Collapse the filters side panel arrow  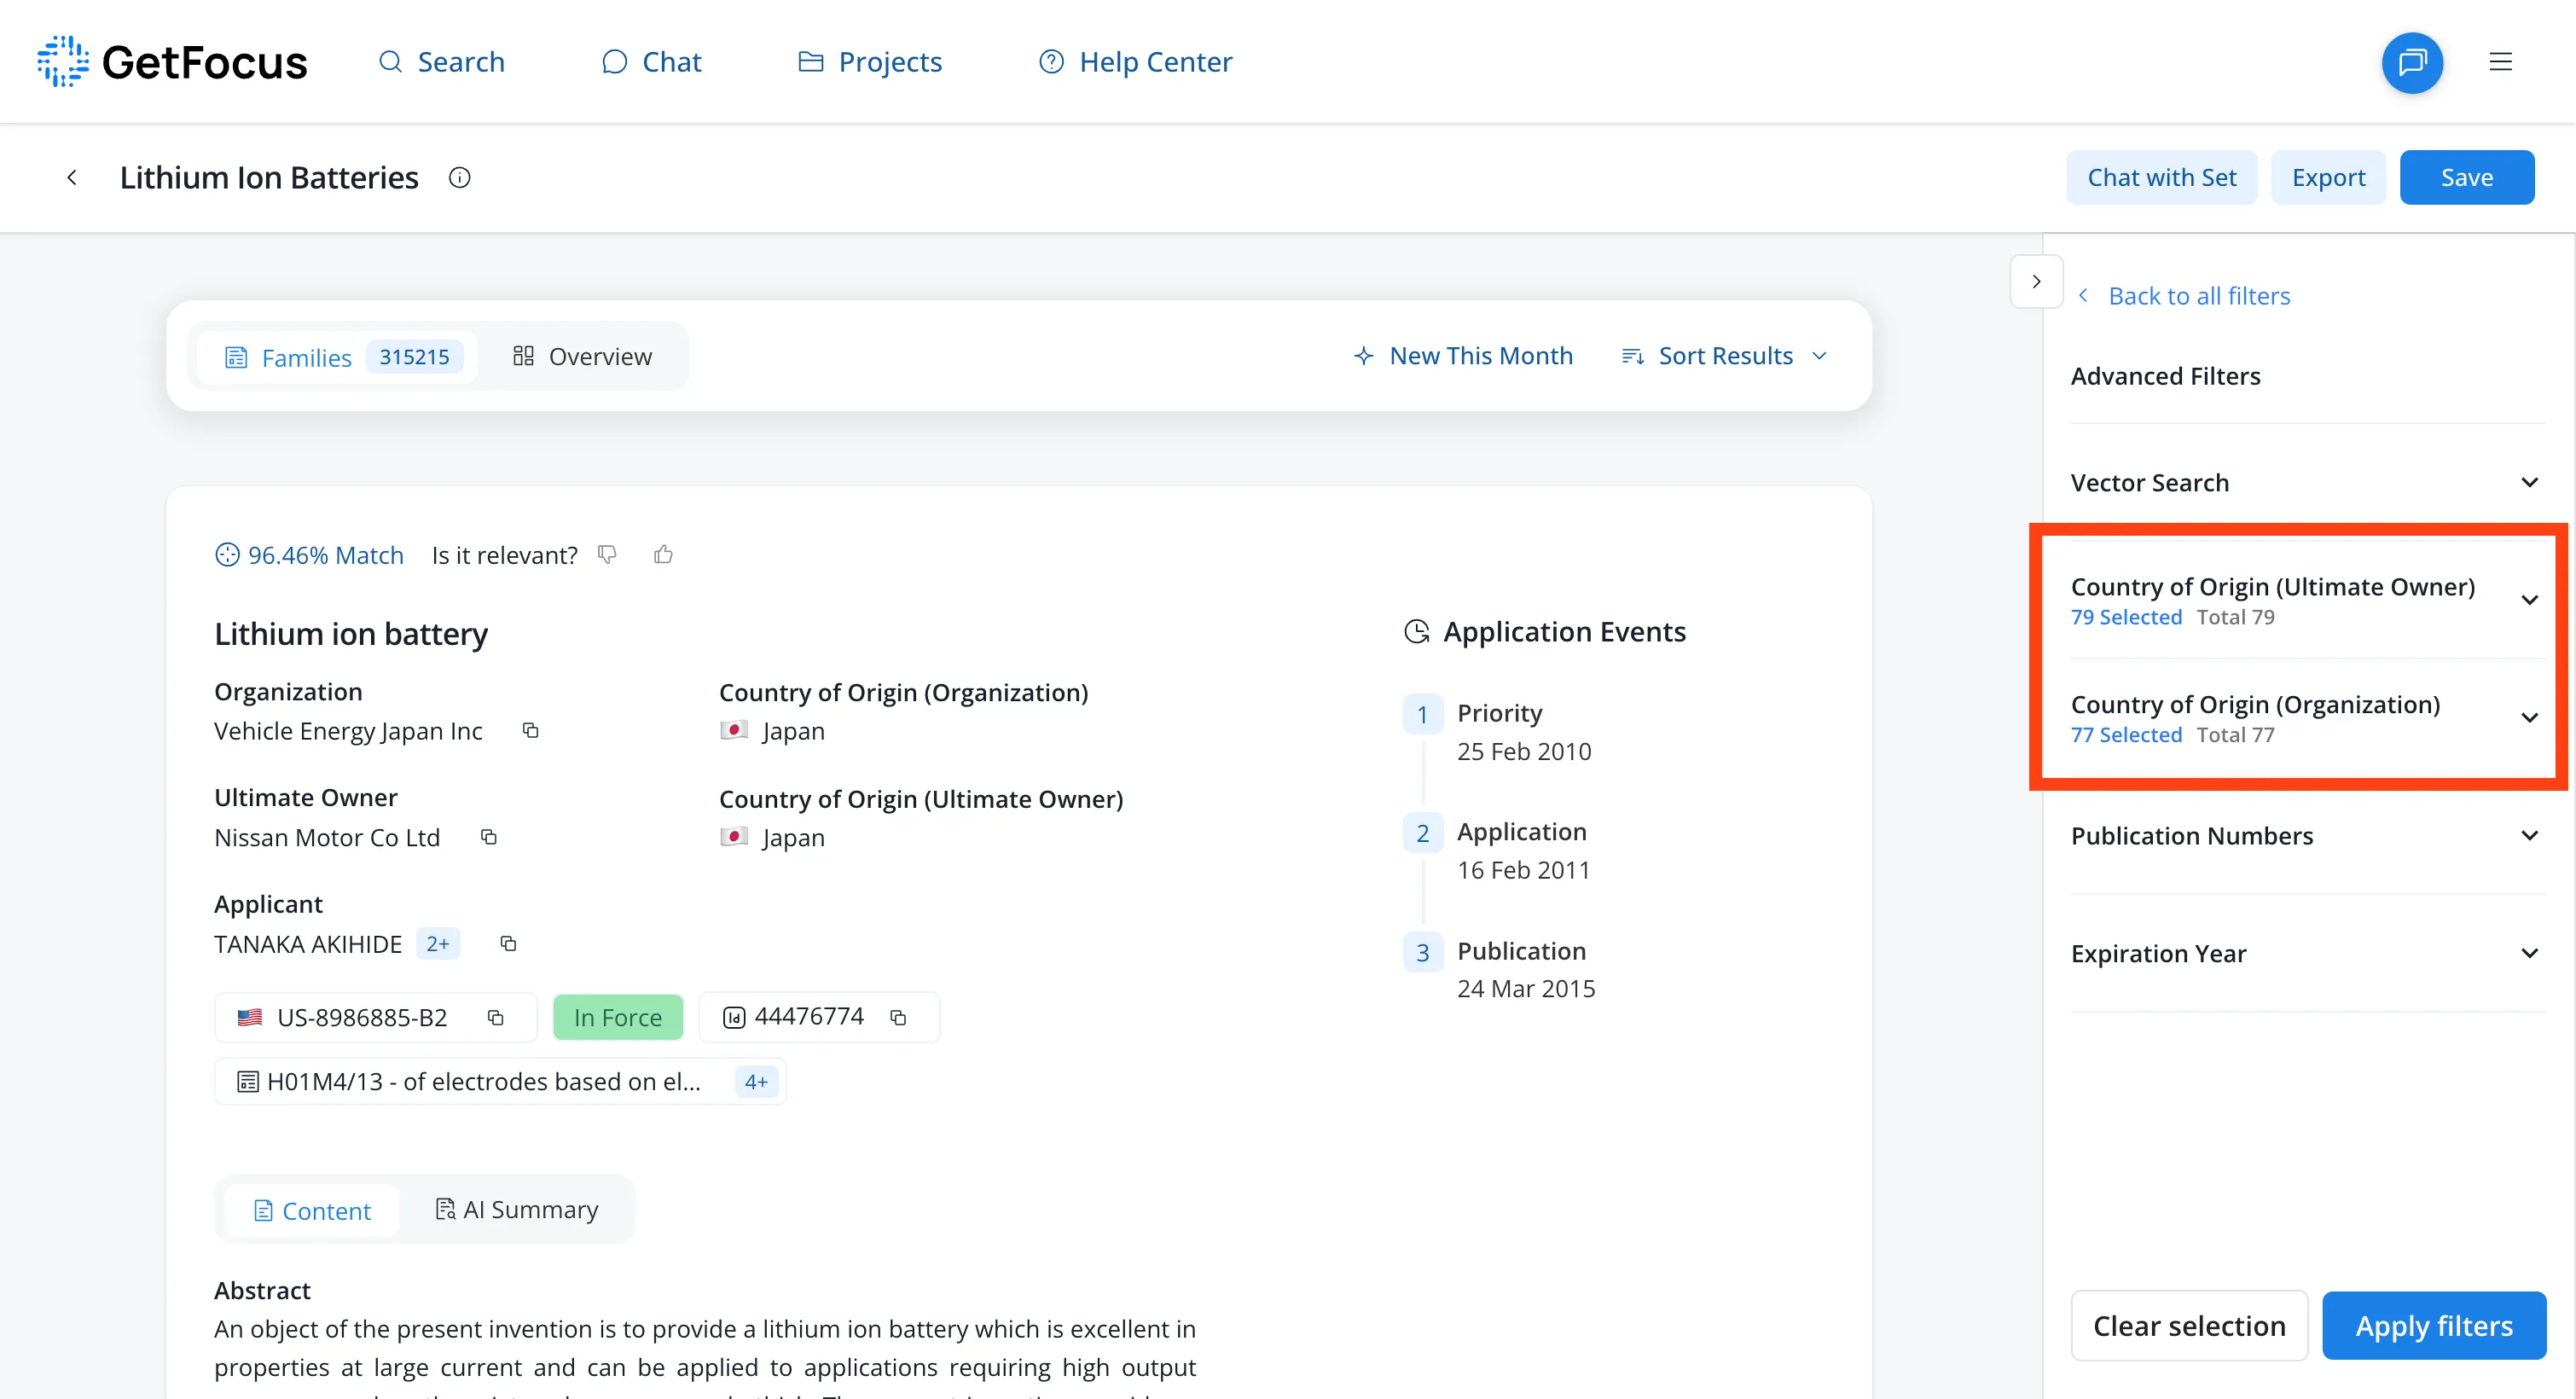click(x=2036, y=281)
